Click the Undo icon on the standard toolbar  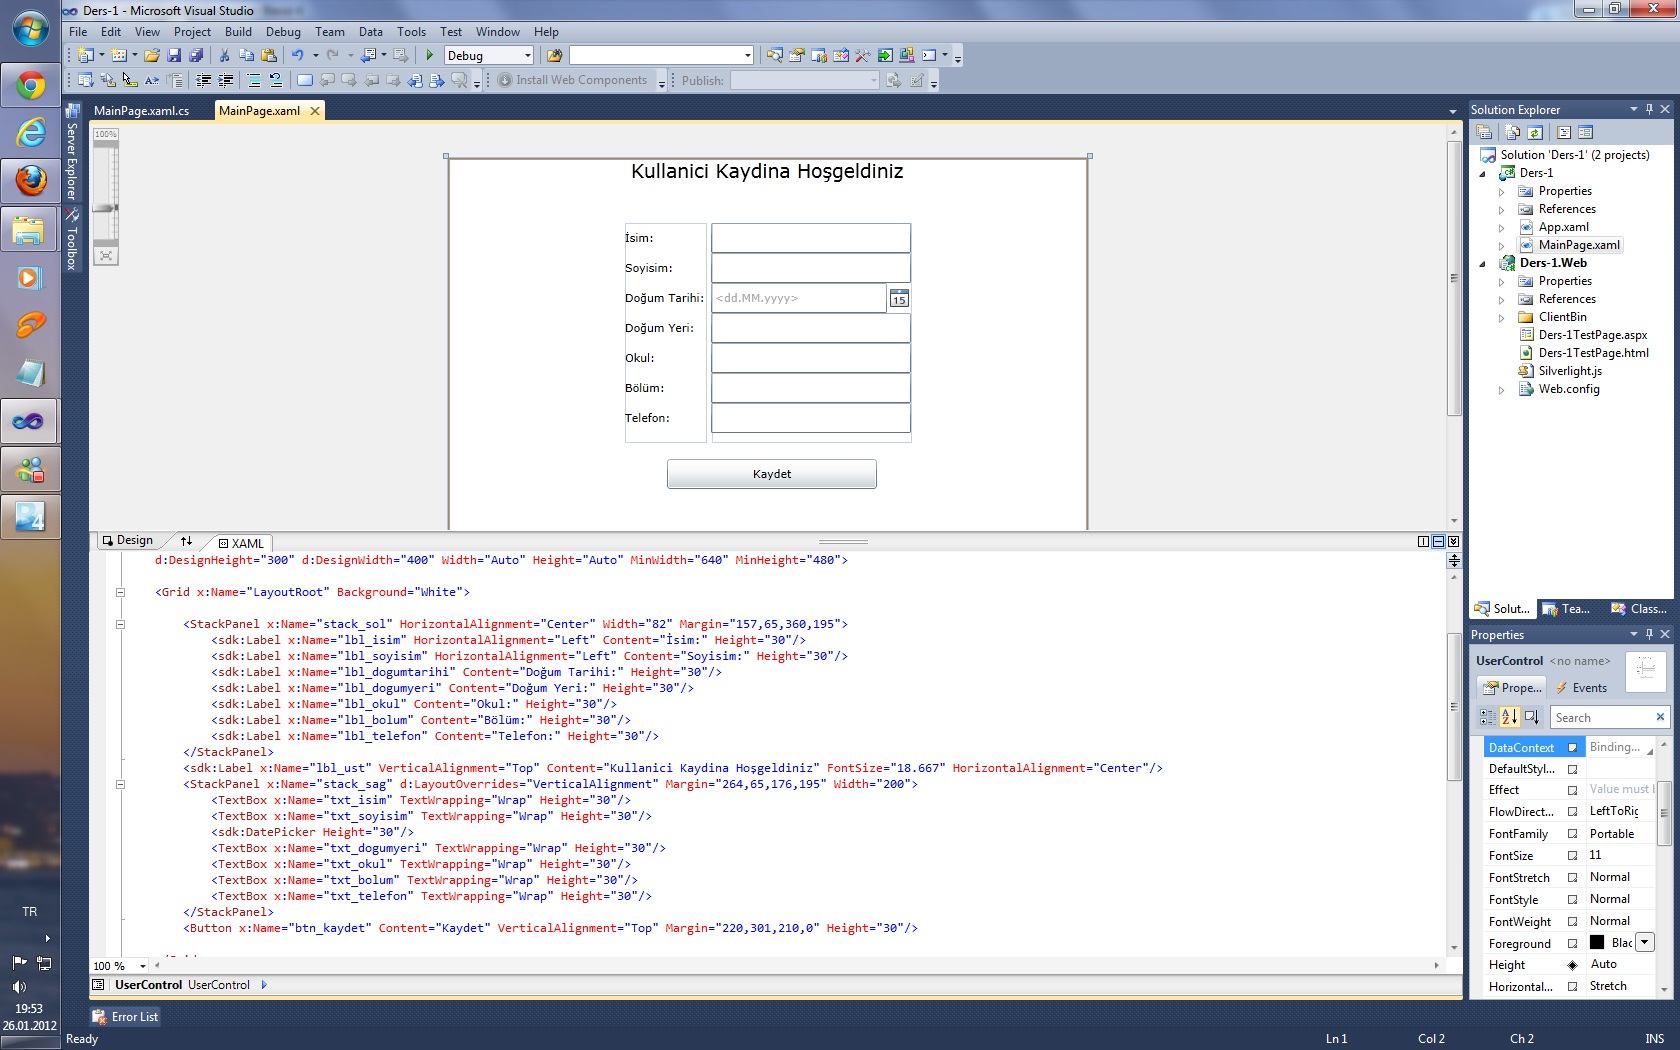[298, 55]
